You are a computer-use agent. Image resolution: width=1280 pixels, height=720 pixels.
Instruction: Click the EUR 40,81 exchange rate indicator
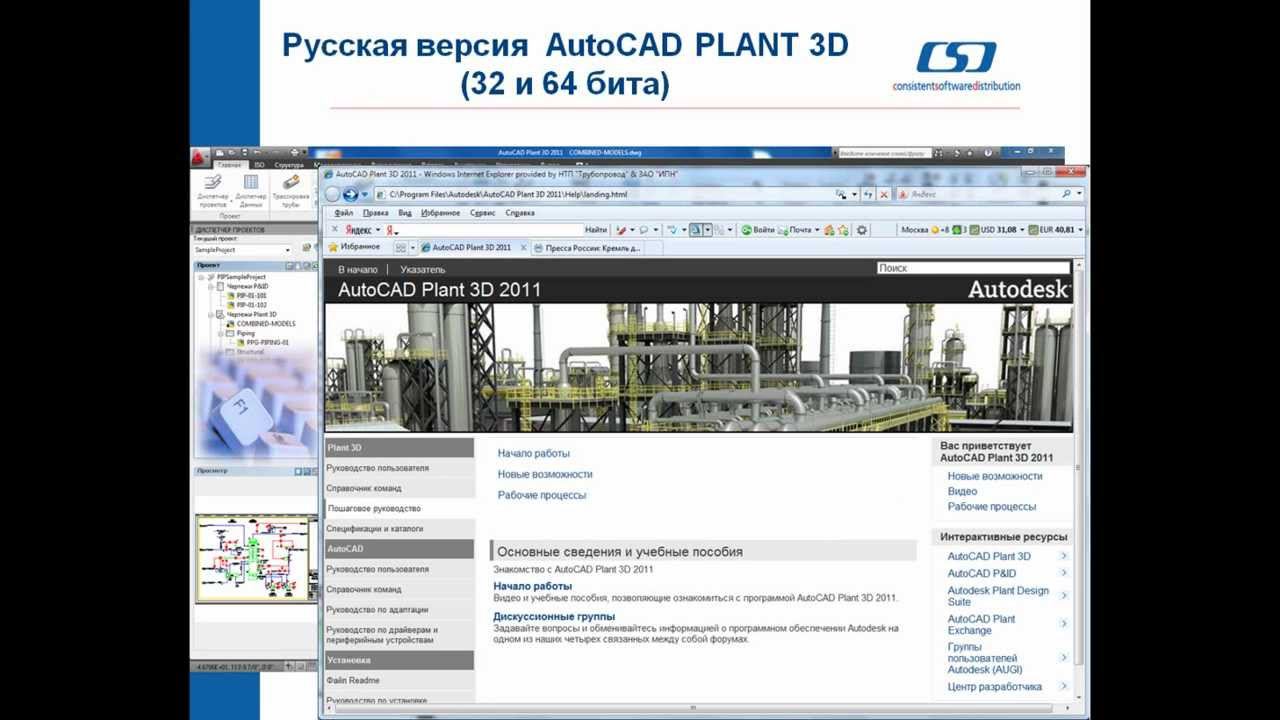point(1051,230)
